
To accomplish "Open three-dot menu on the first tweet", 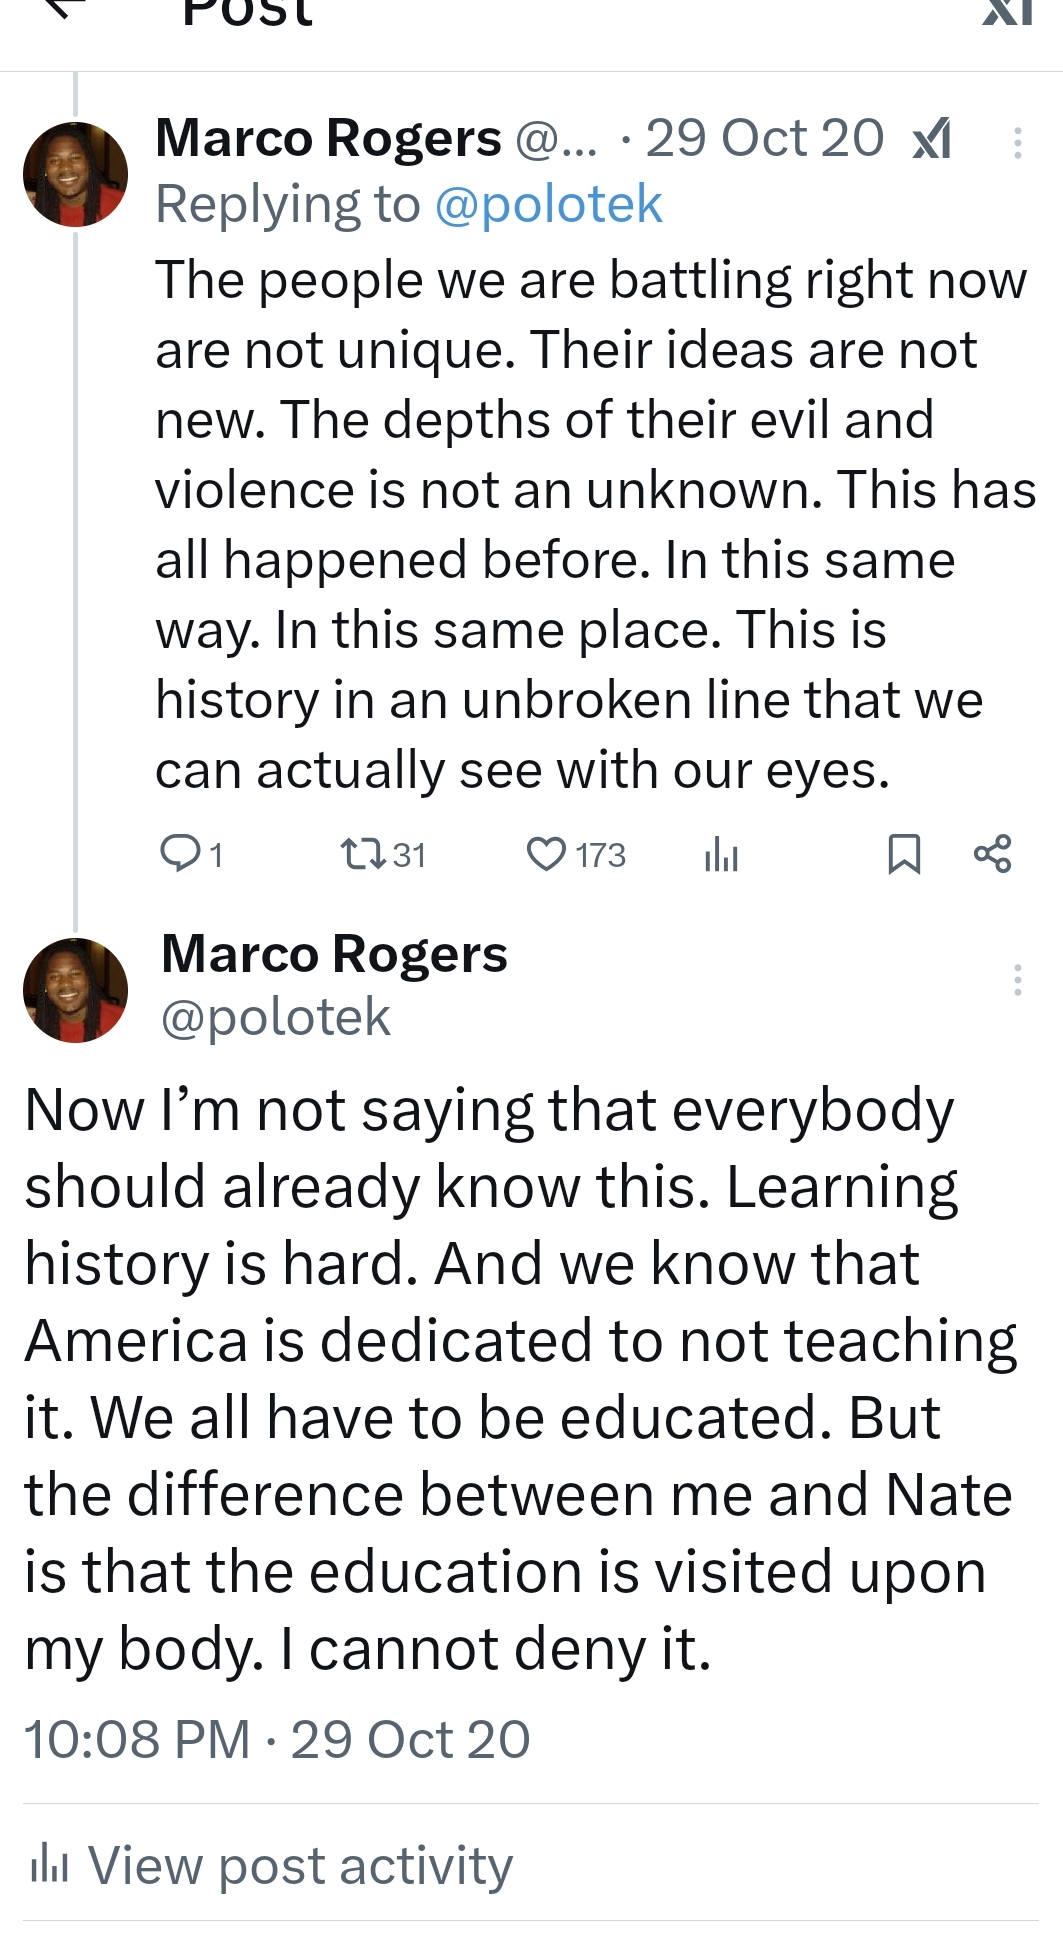I will pyautogui.click(x=1017, y=143).
